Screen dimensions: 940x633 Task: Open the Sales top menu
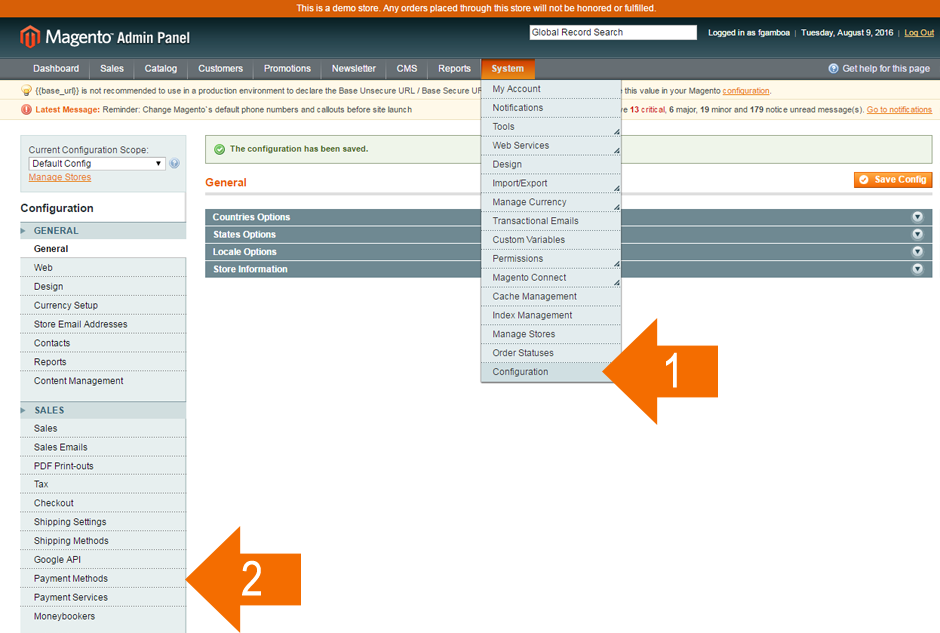point(112,68)
